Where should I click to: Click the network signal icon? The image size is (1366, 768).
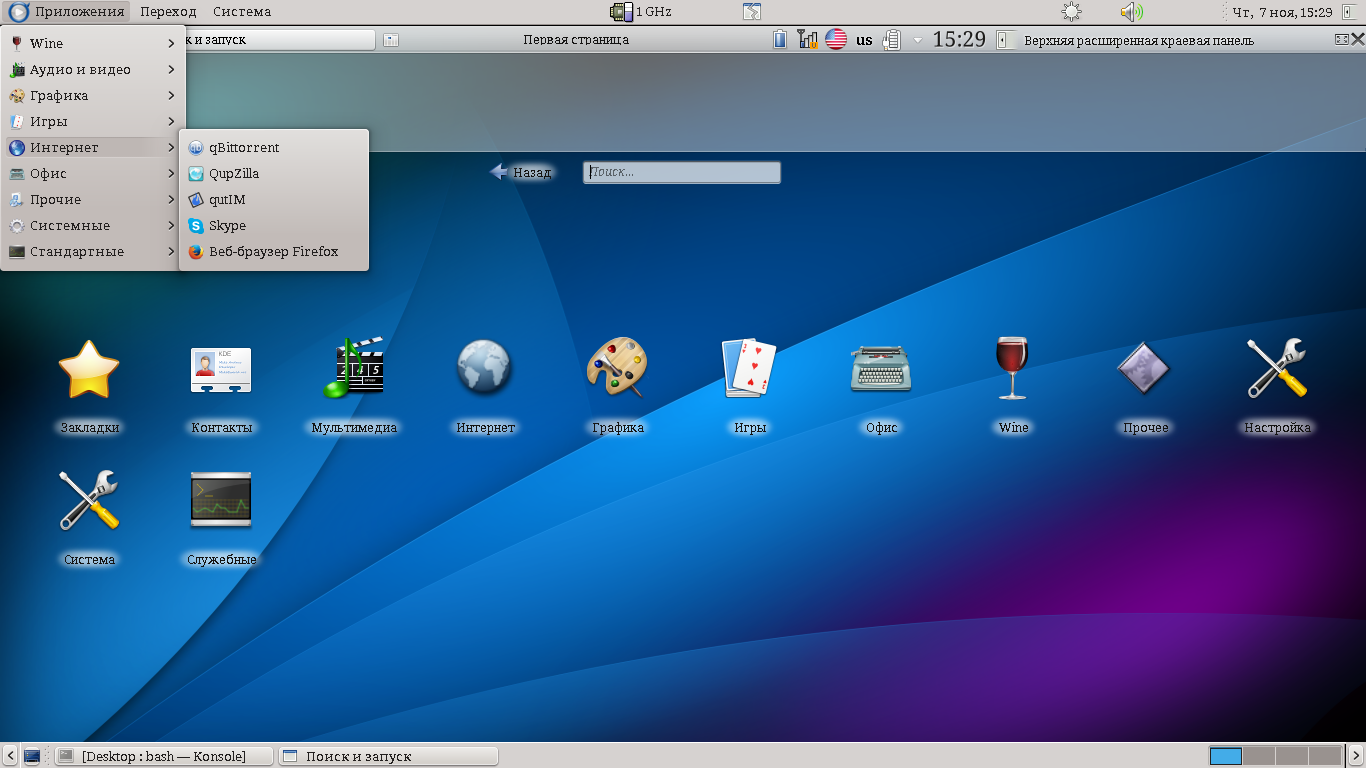click(808, 40)
